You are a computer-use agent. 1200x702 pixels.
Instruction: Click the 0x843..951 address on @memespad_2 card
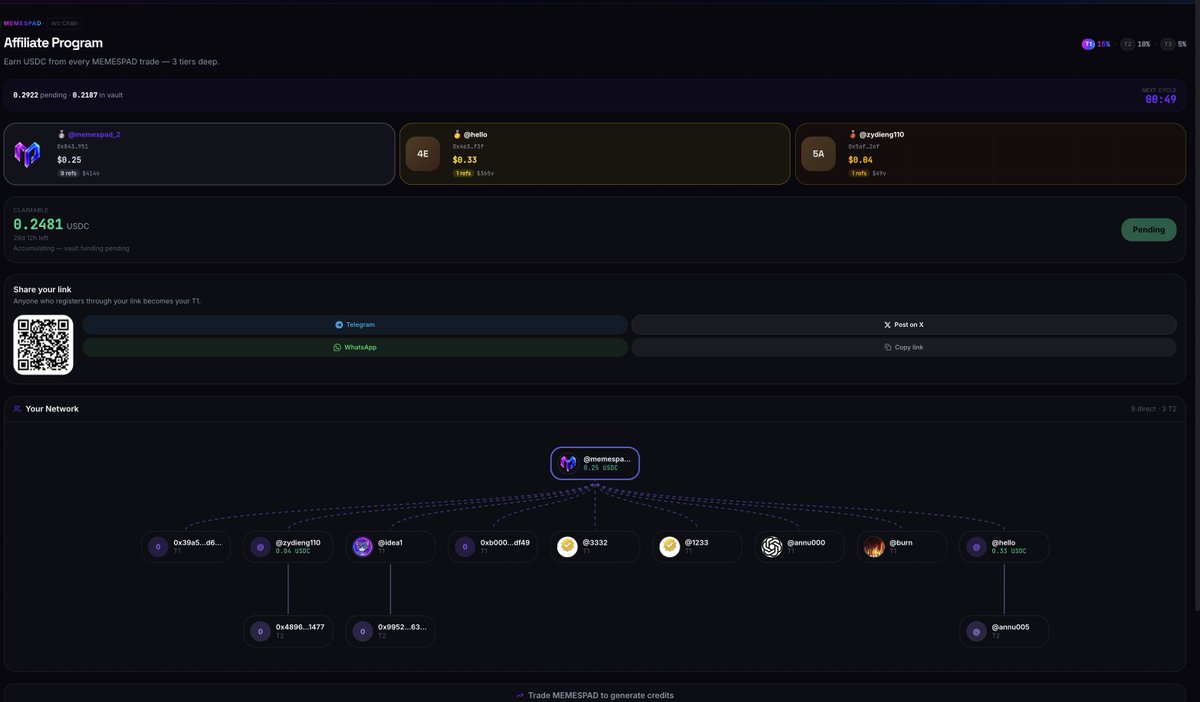(x=72, y=146)
